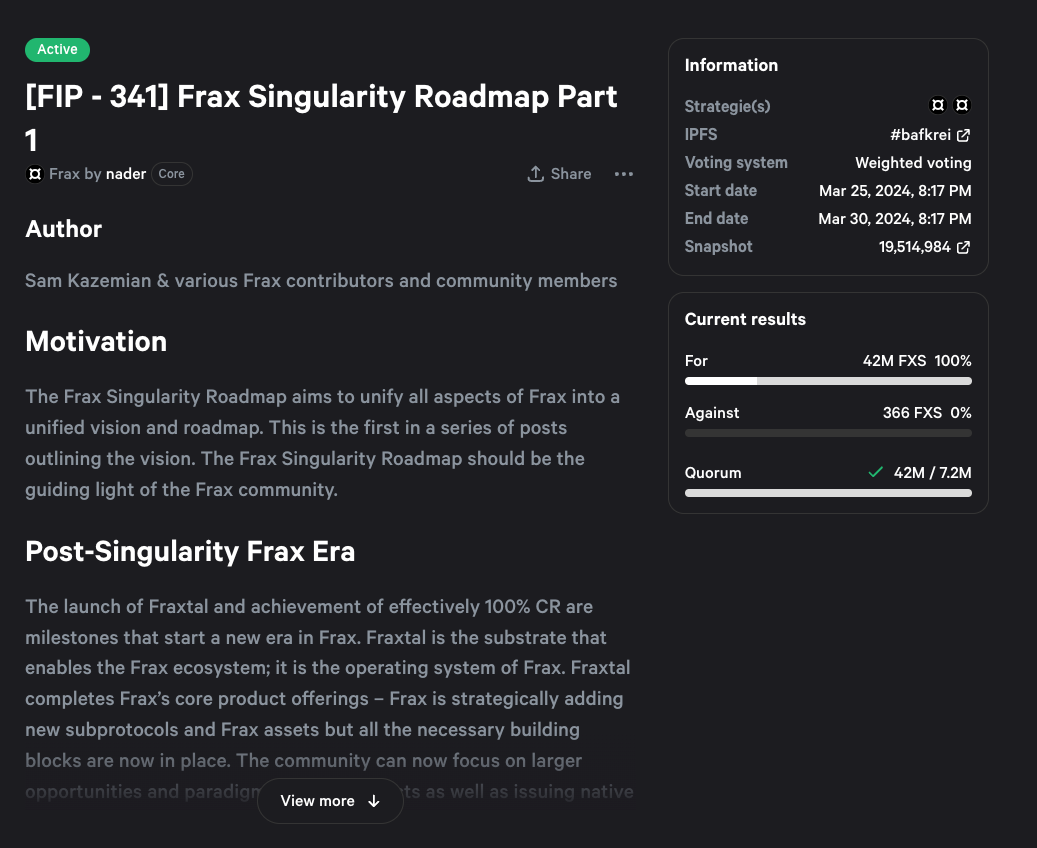This screenshot has height=848, width=1037.
Task: Click the share upload icon
Action: click(536, 174)
